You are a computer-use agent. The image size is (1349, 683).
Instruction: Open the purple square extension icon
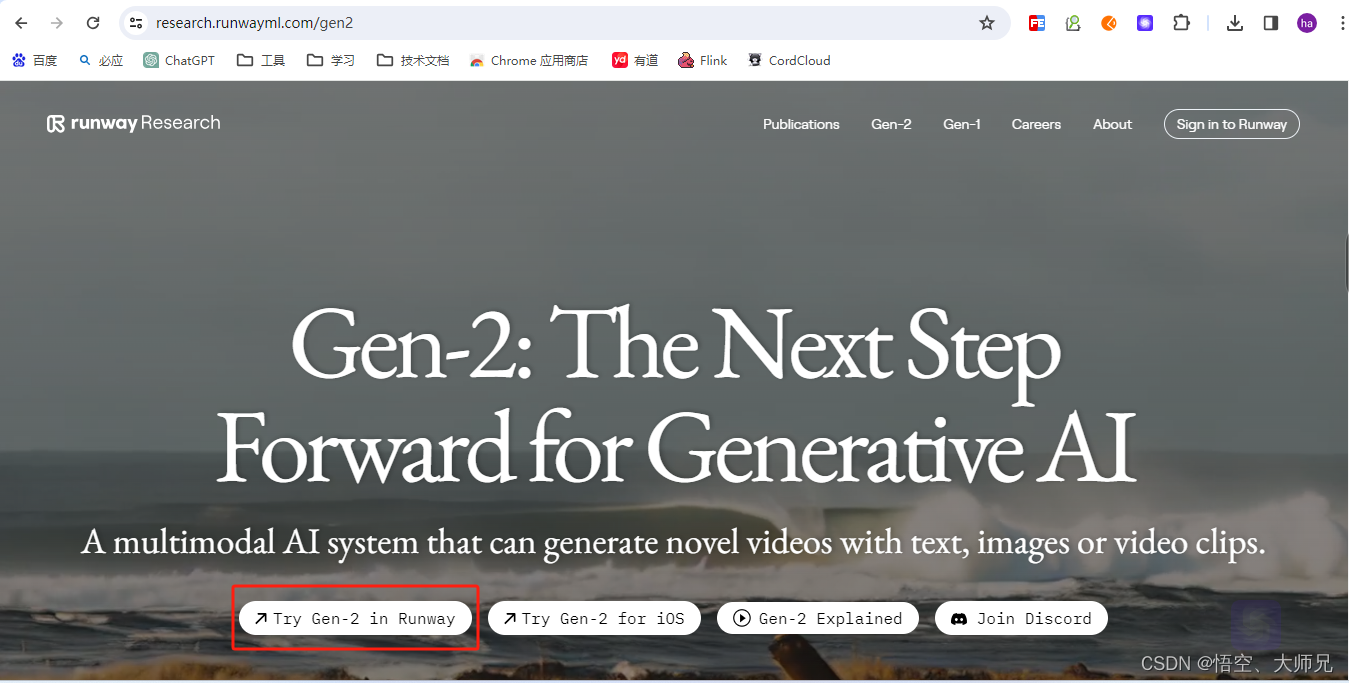click(1145, 23)
